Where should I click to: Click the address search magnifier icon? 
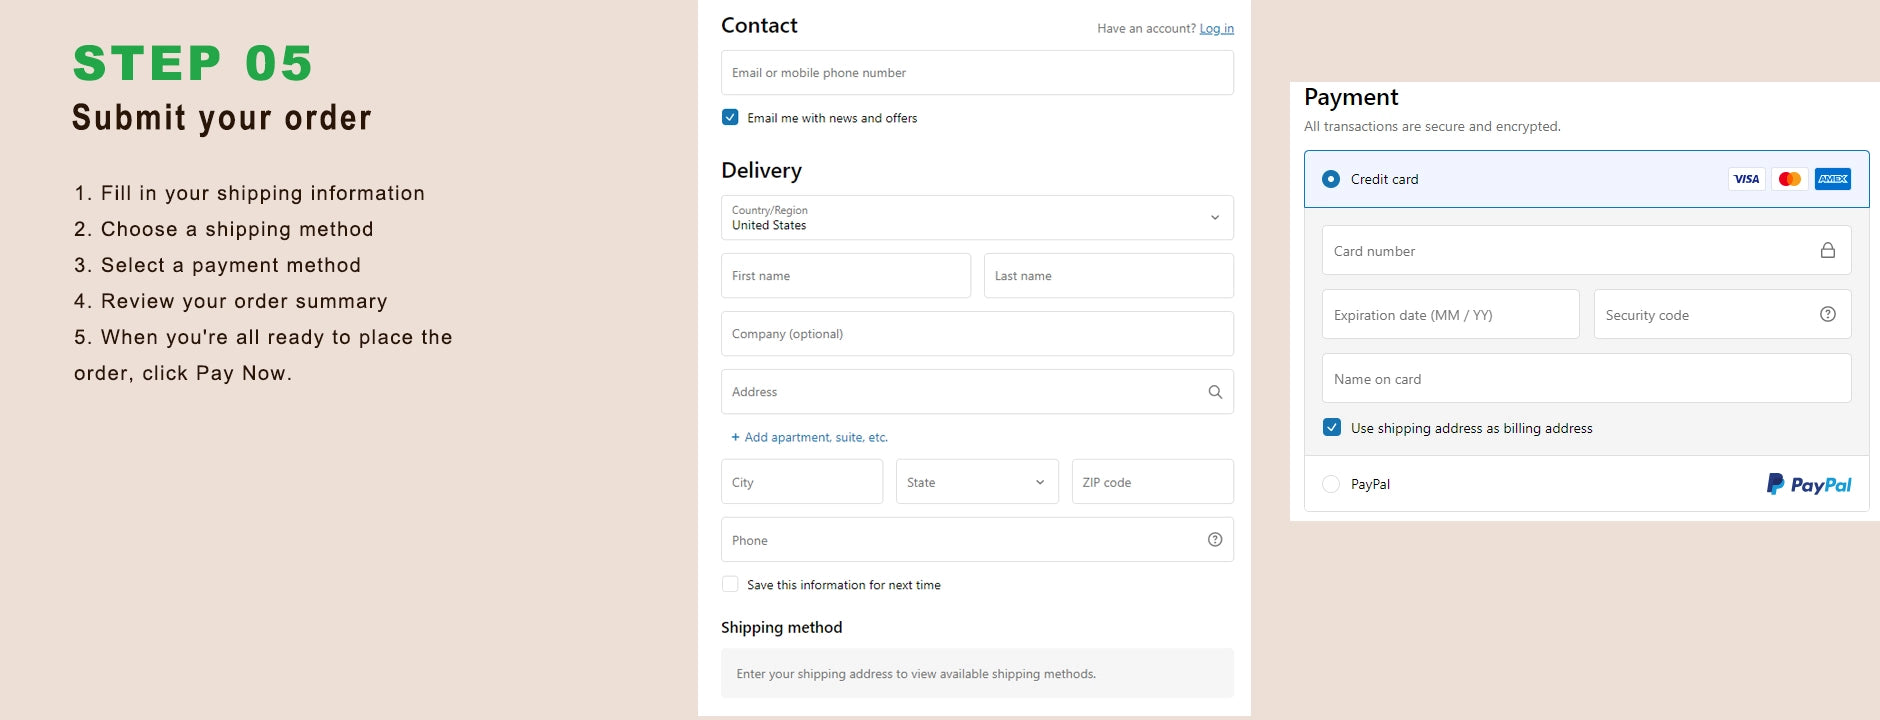click(x=1215, y=392)
